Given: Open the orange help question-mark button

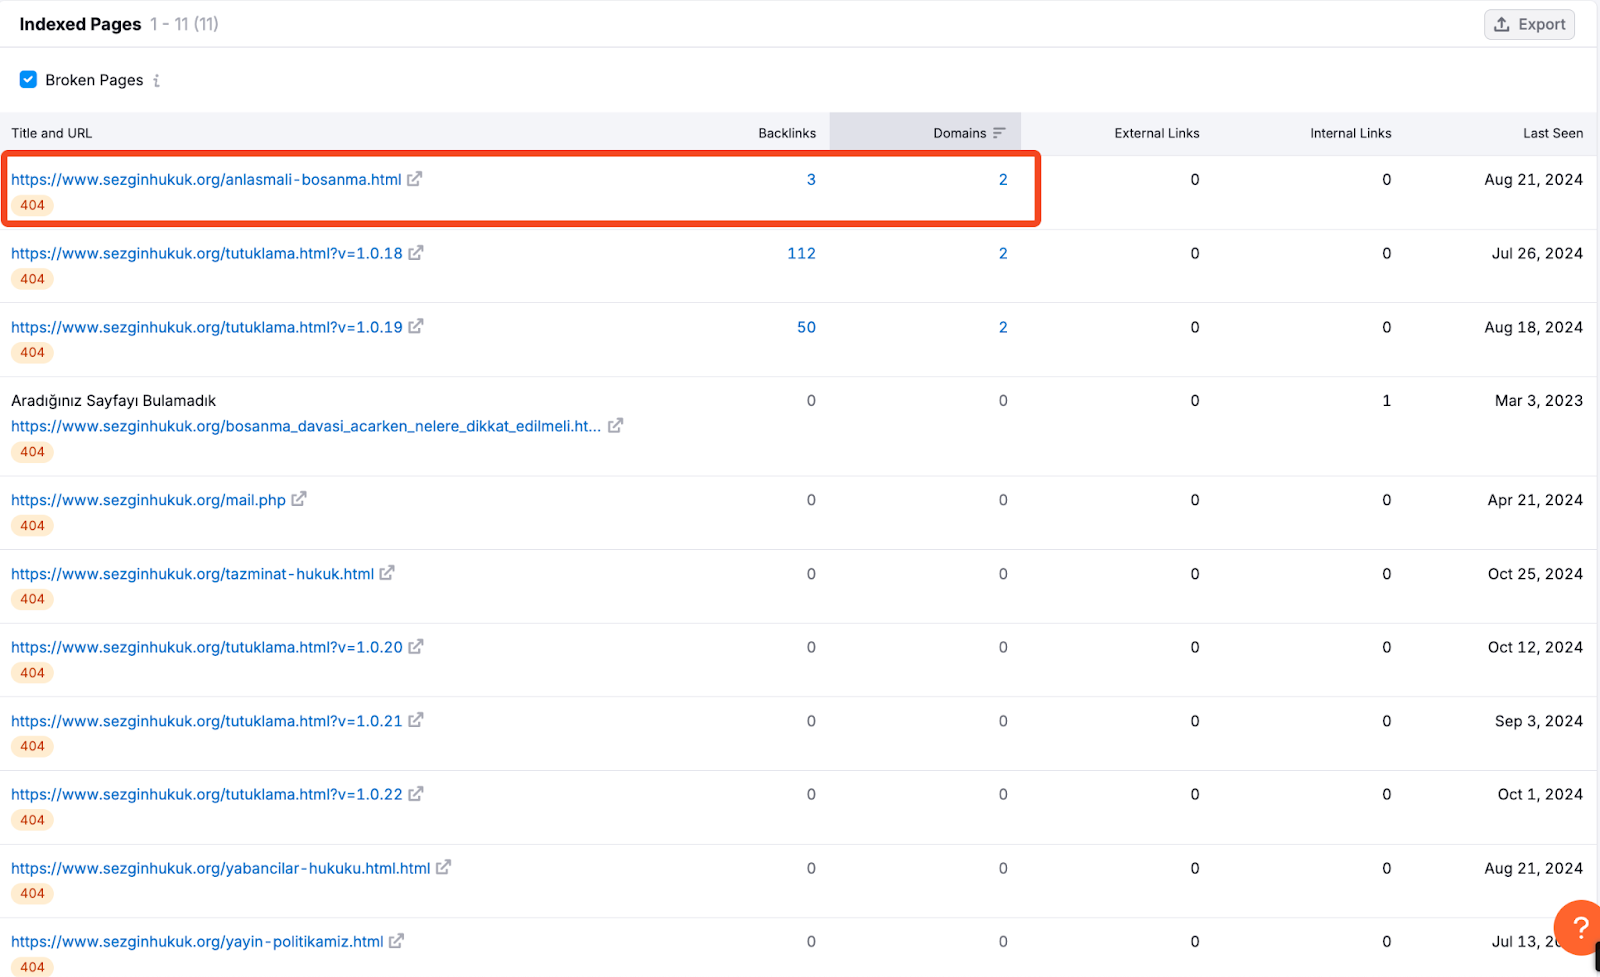Looking at the screenshot, I should (x=1578, y=928).
